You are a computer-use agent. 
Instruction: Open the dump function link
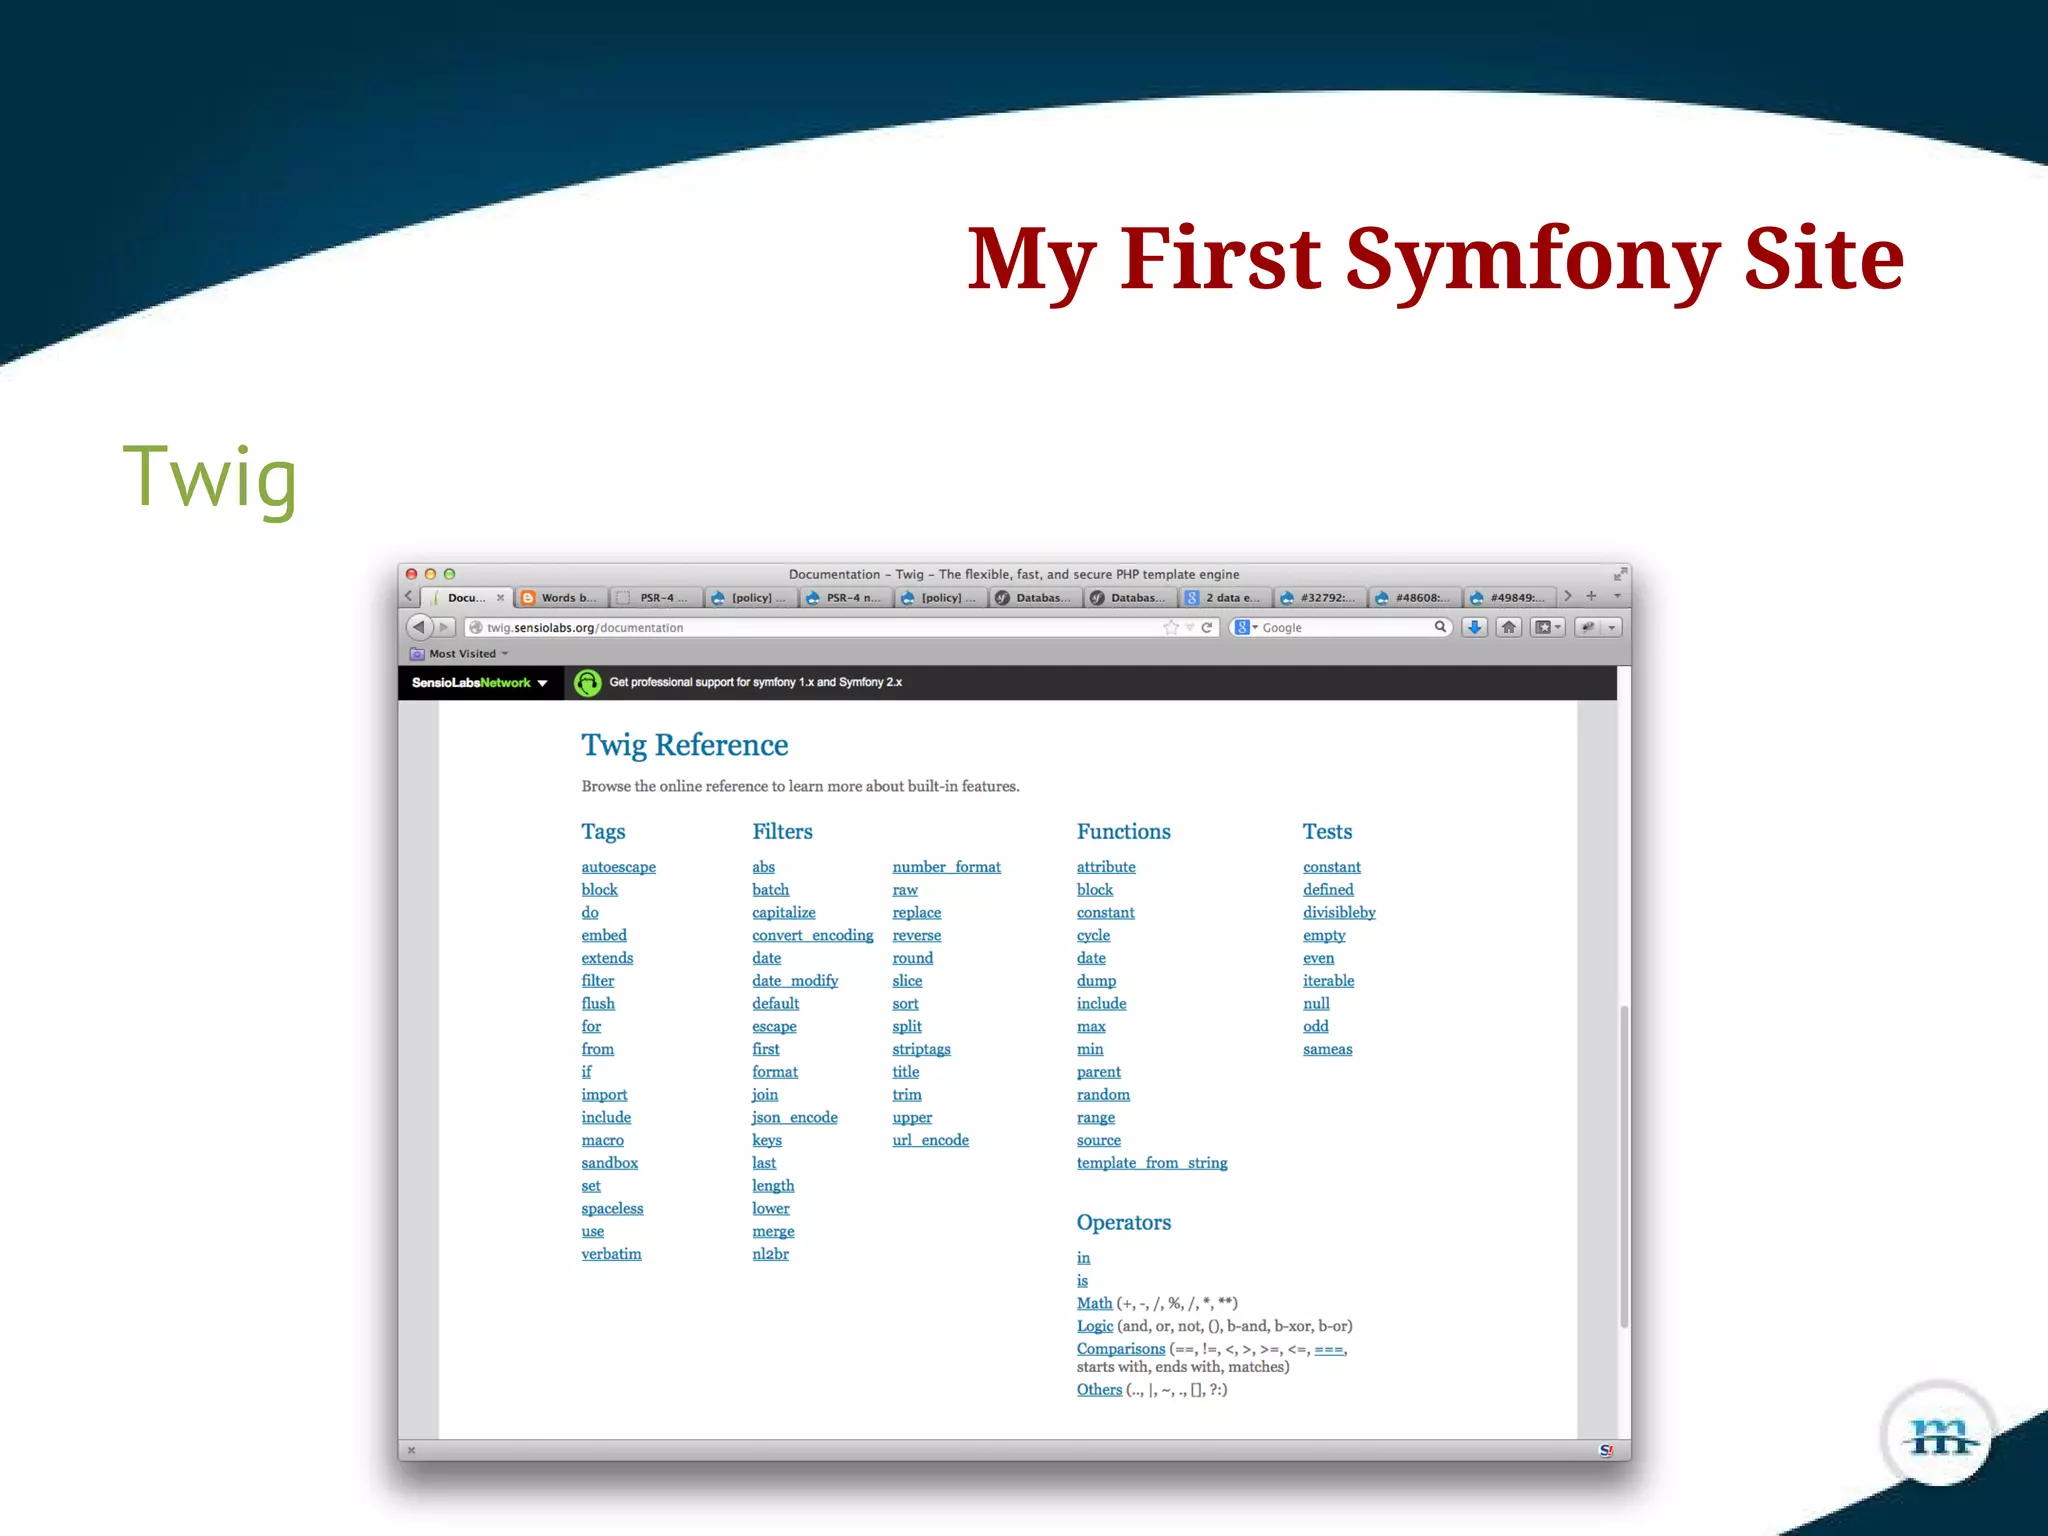click(x=1096, y=981)
